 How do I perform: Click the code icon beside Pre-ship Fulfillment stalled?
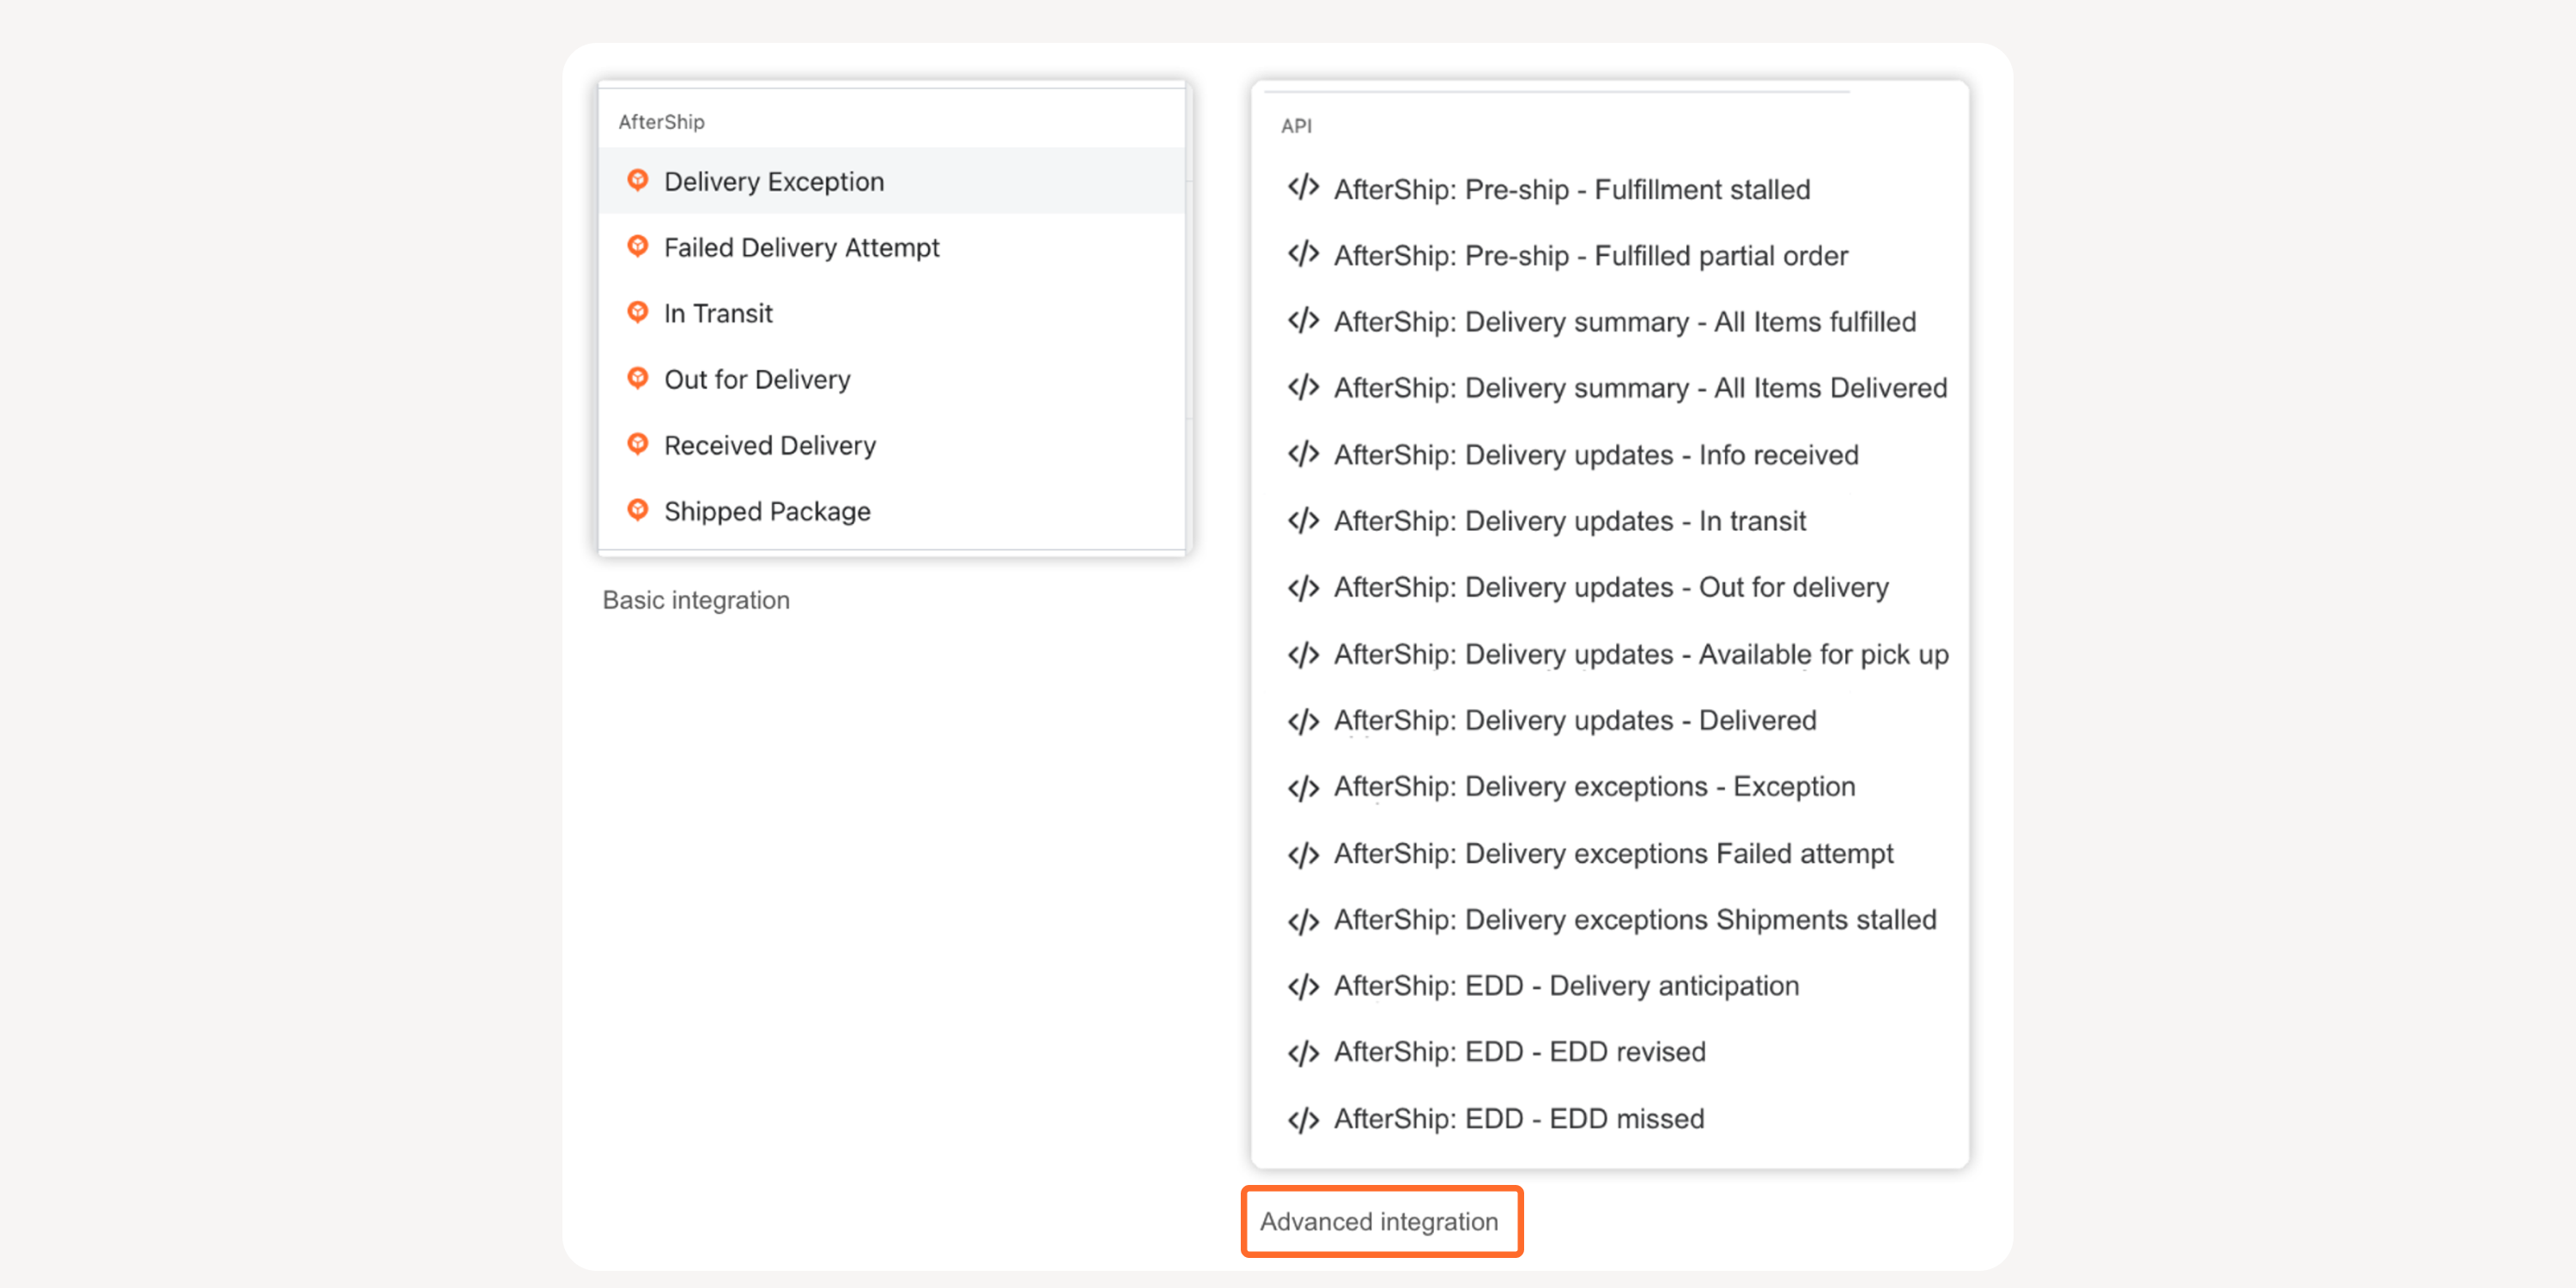click(x=1303, y=188)
